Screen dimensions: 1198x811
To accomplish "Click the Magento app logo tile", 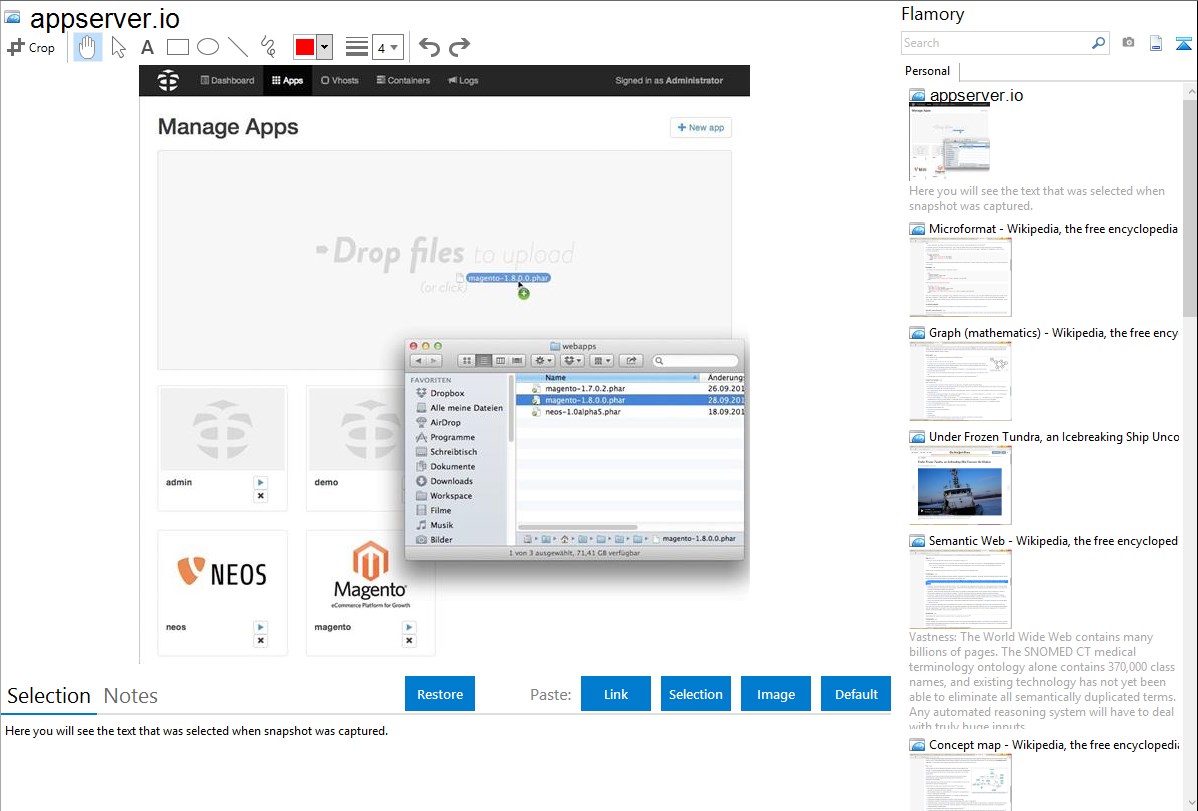I will point(371,573).
